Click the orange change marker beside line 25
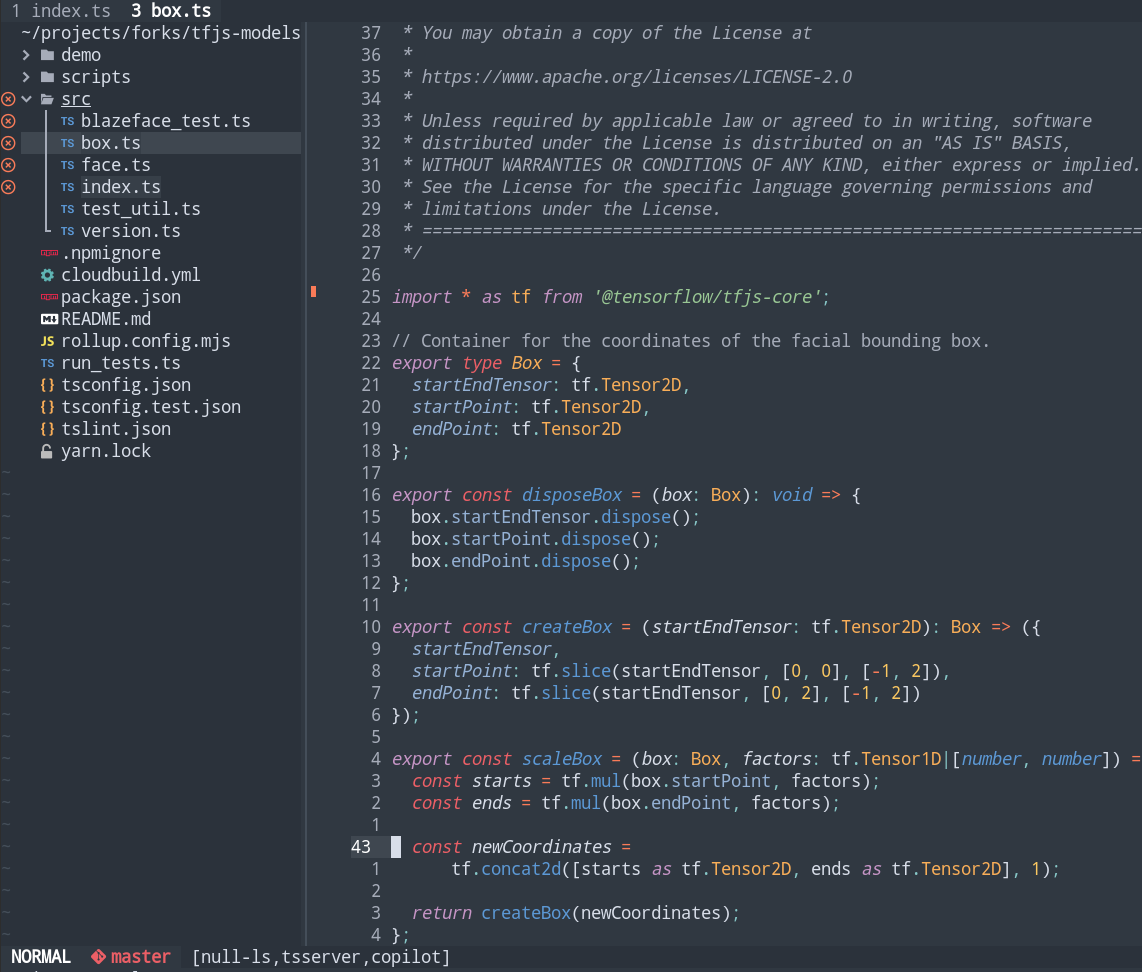This screenshot has width=1142, height=972. (x=313, y=291)
